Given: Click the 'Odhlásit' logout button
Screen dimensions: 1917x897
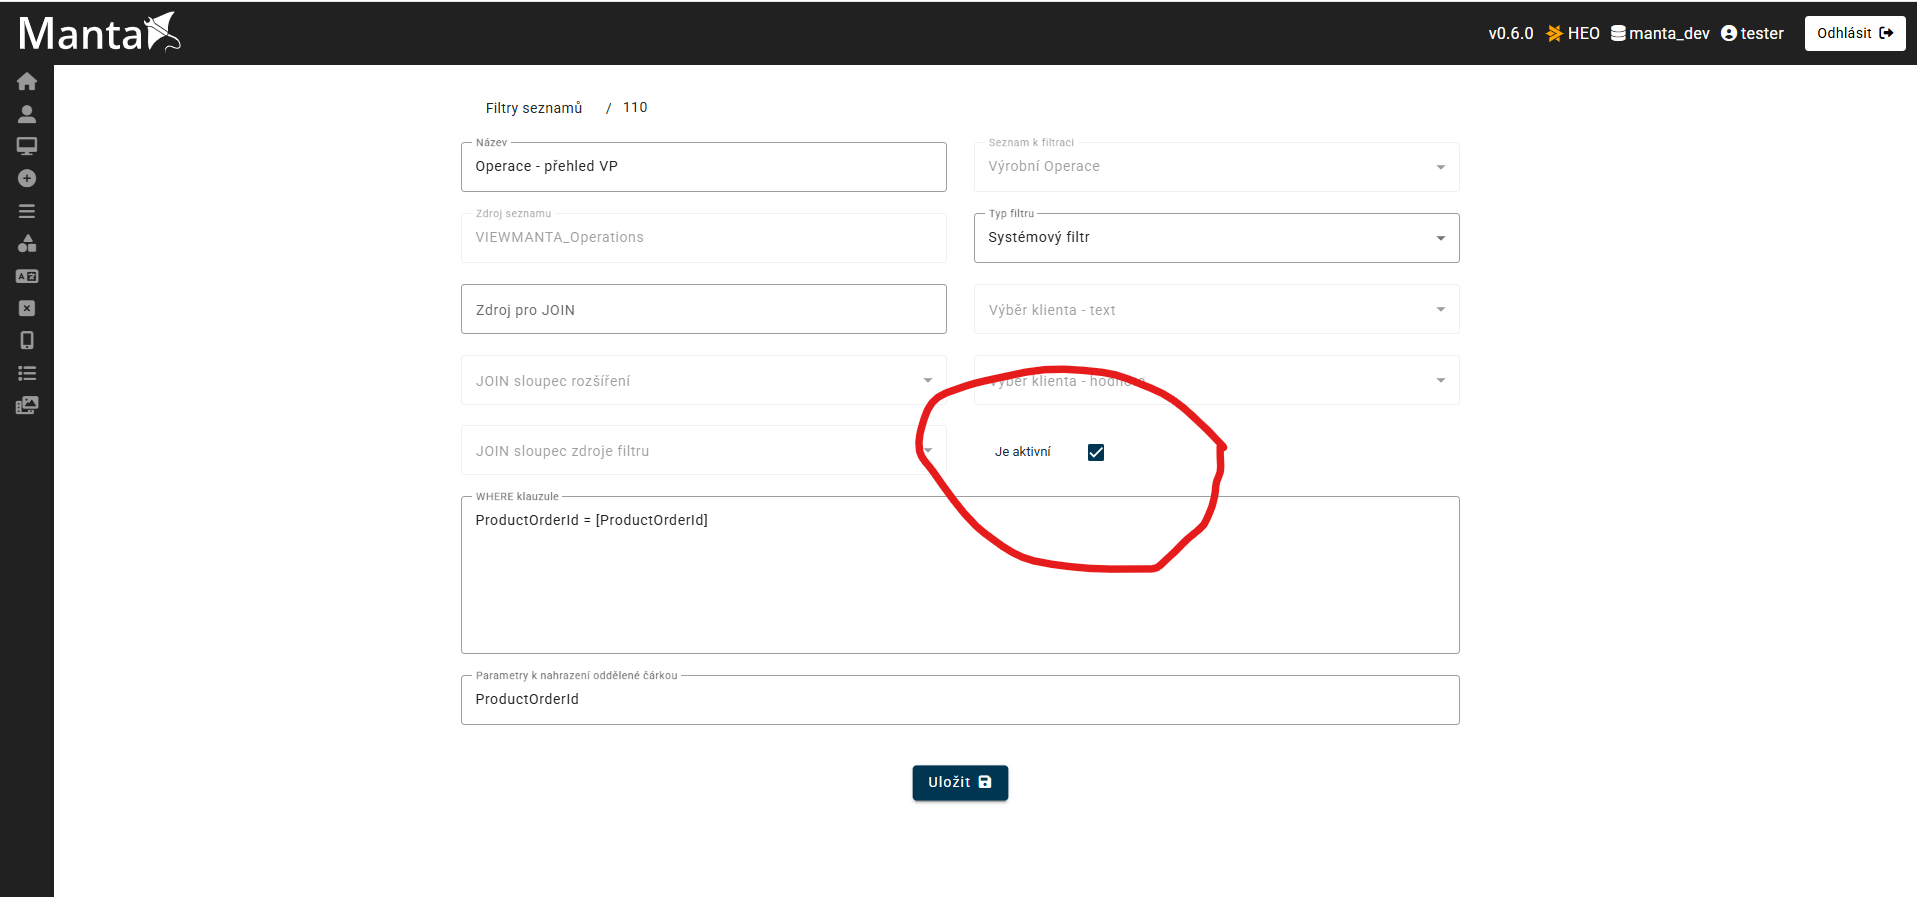Looking at the screenshot, I should pos(1854,33).
